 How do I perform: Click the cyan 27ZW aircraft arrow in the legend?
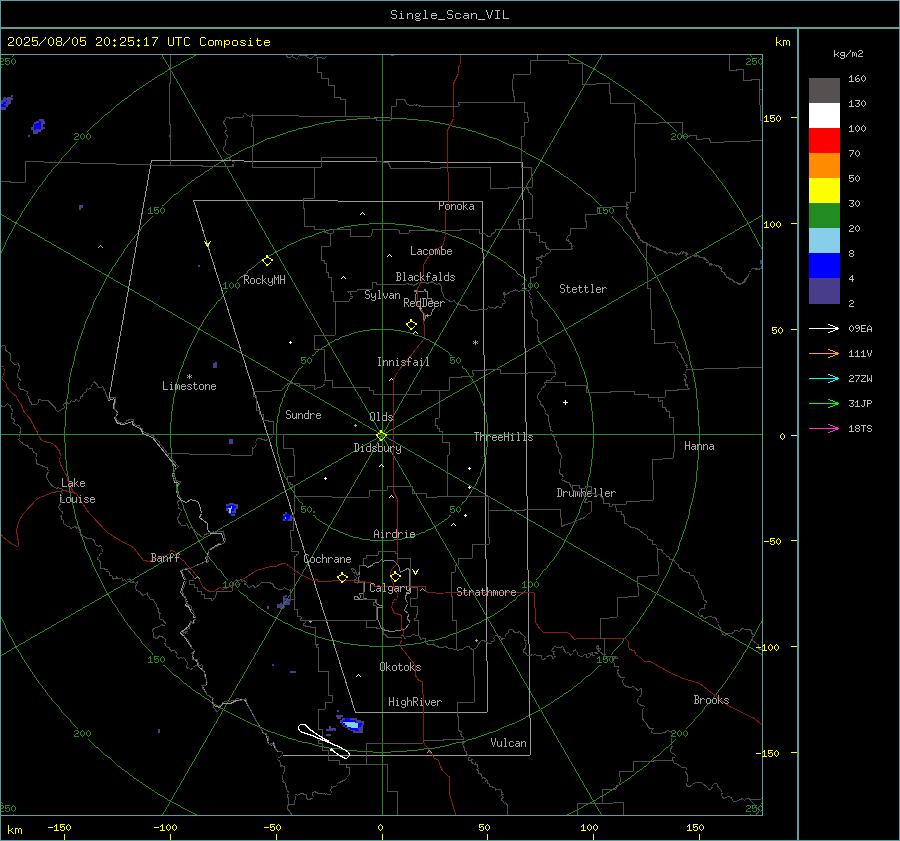point(824,378)
